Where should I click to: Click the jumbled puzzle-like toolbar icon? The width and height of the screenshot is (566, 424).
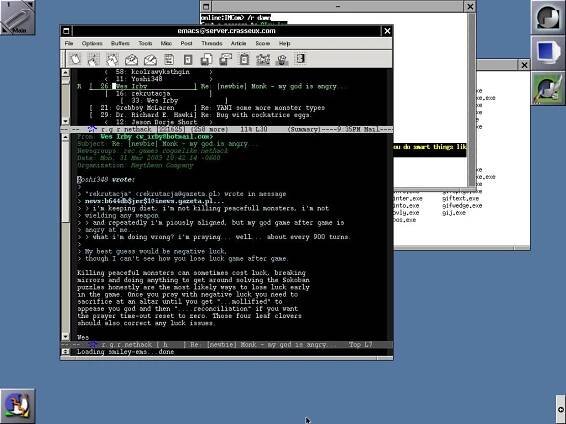click(263, 59)
